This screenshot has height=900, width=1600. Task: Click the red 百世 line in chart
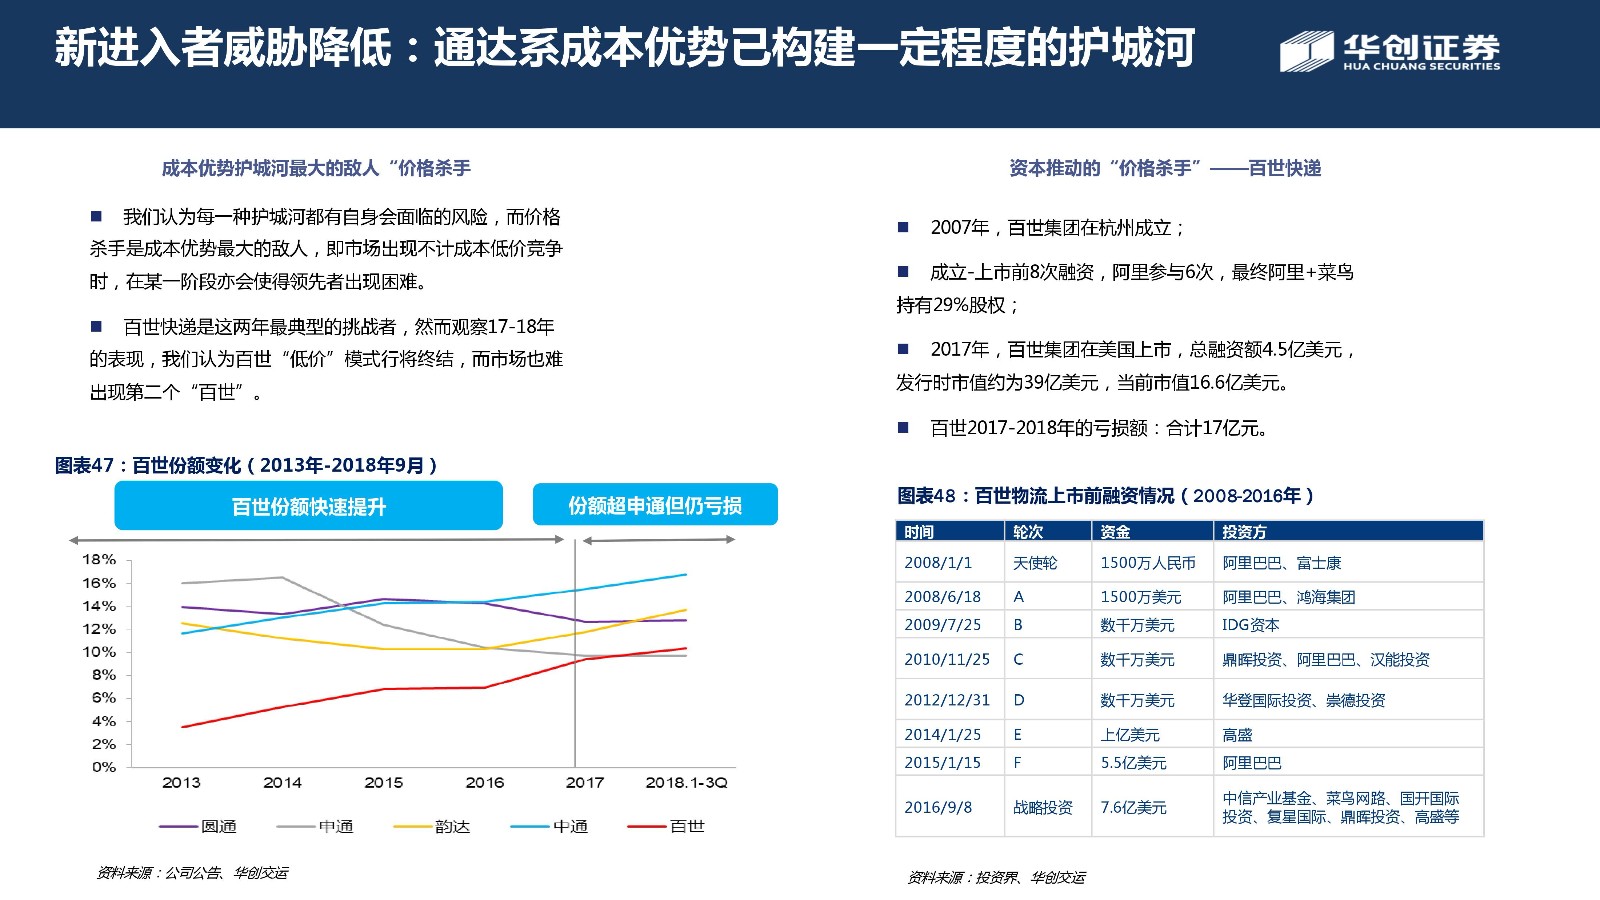coord(434,688)
